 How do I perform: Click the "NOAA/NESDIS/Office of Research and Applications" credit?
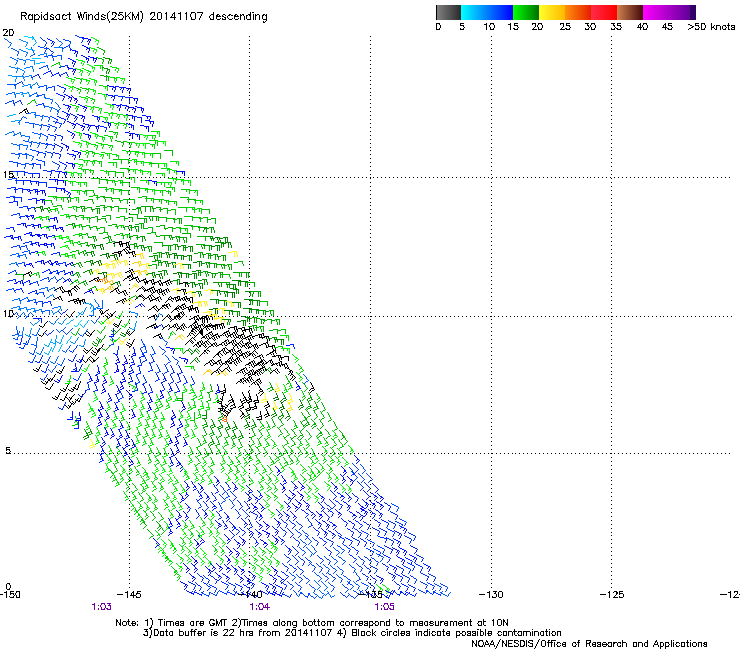click(589, 644)
